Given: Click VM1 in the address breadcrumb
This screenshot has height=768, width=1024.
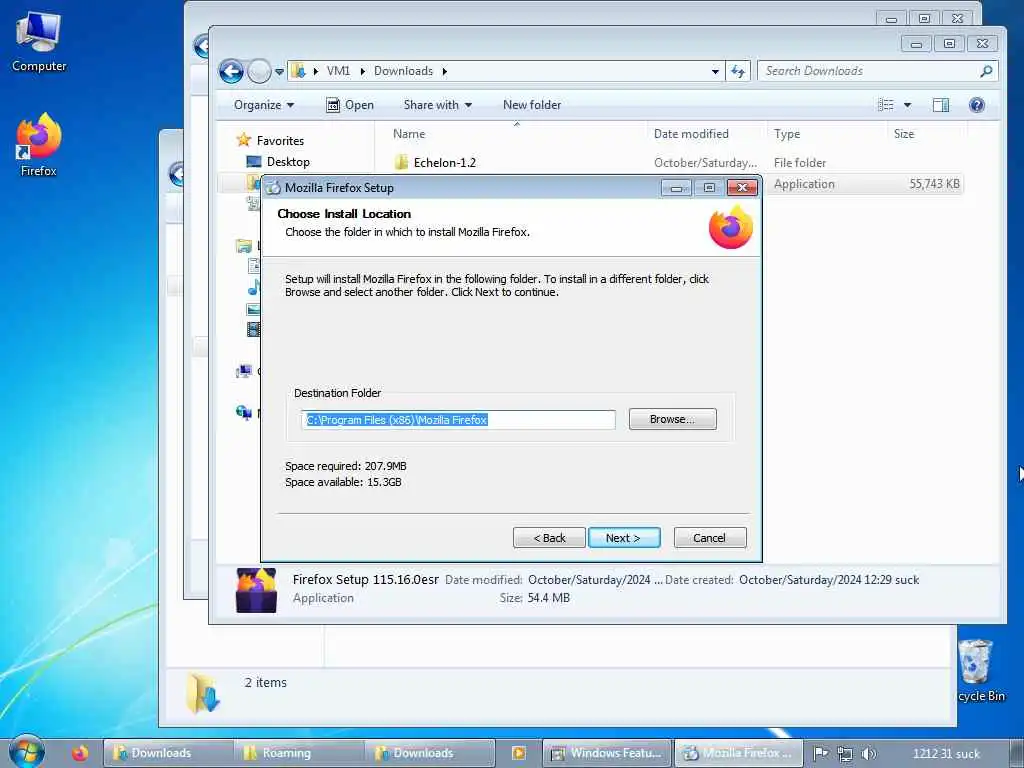Looking at the screenshot, I should pos(338,71).
